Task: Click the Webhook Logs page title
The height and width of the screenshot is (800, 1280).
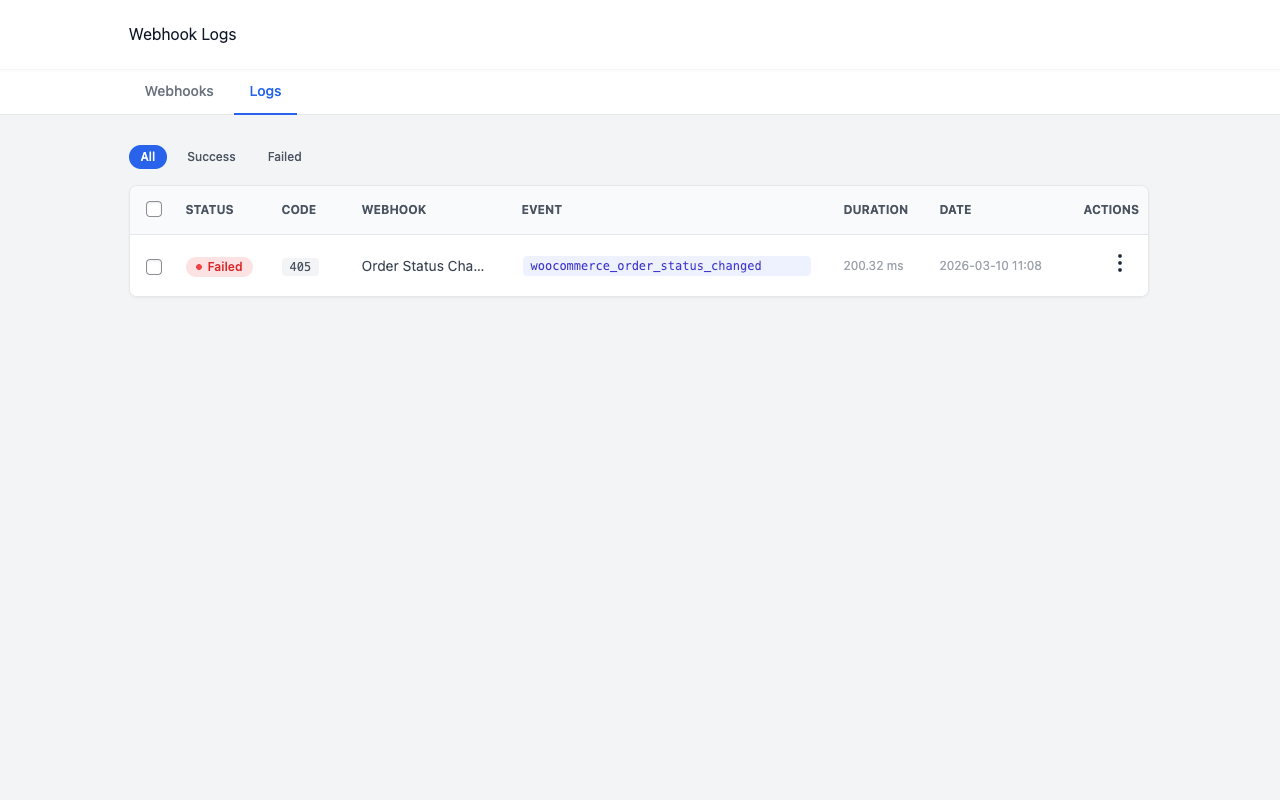Action: click(x=183, y=34)
